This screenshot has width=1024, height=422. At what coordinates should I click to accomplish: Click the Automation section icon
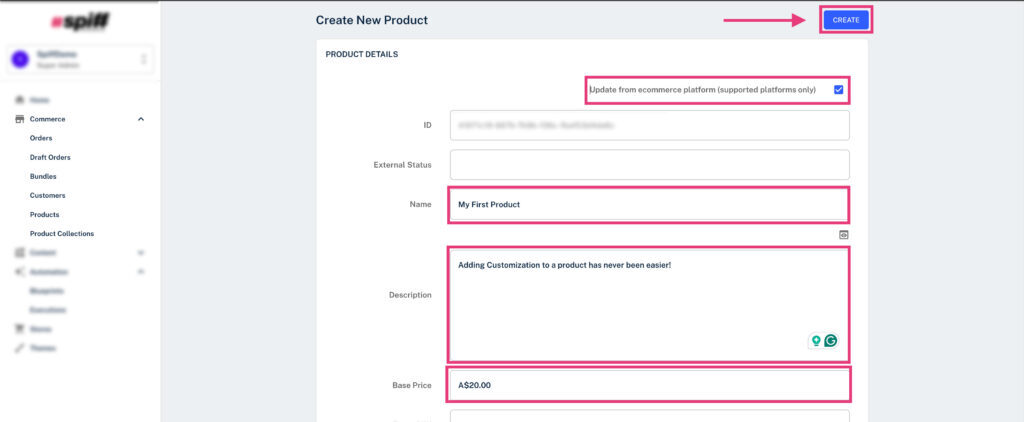click(x=20, y=272)
